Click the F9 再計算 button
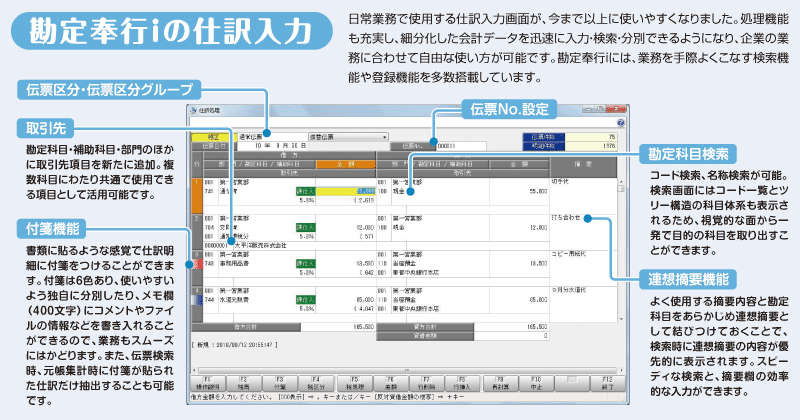 pos(501,384)
